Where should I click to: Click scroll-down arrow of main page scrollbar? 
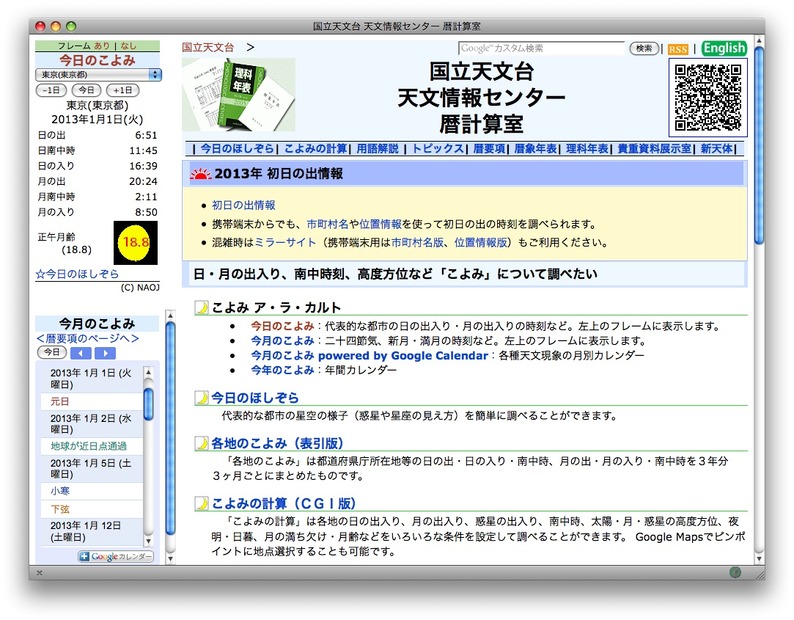point(759,558)
